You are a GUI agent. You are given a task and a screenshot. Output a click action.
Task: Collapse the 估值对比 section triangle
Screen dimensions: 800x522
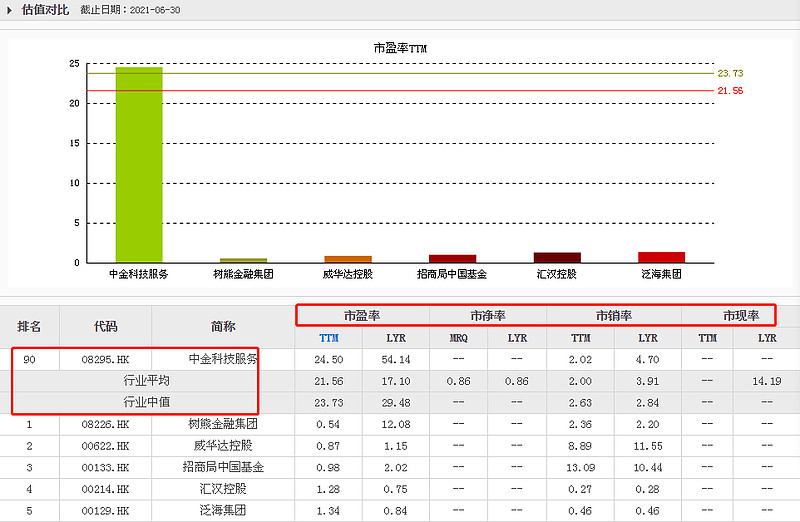point(9,10)
